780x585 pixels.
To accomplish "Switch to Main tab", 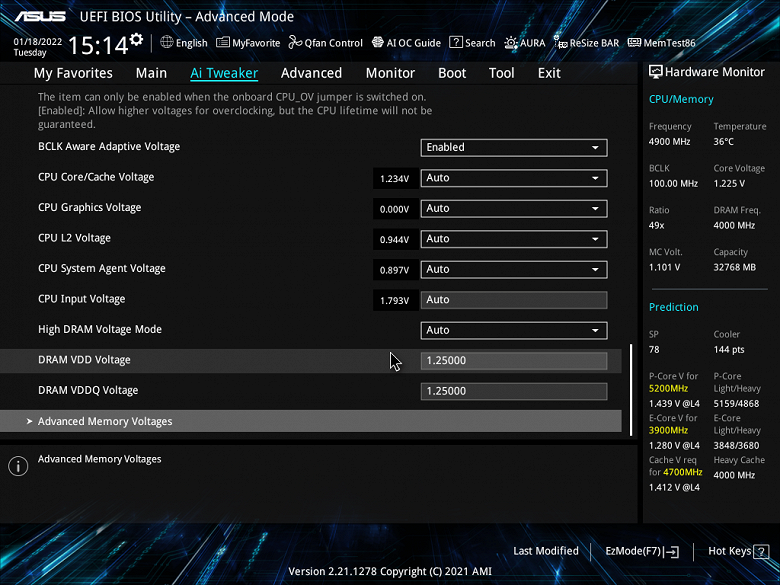I will tap(151, 73).
